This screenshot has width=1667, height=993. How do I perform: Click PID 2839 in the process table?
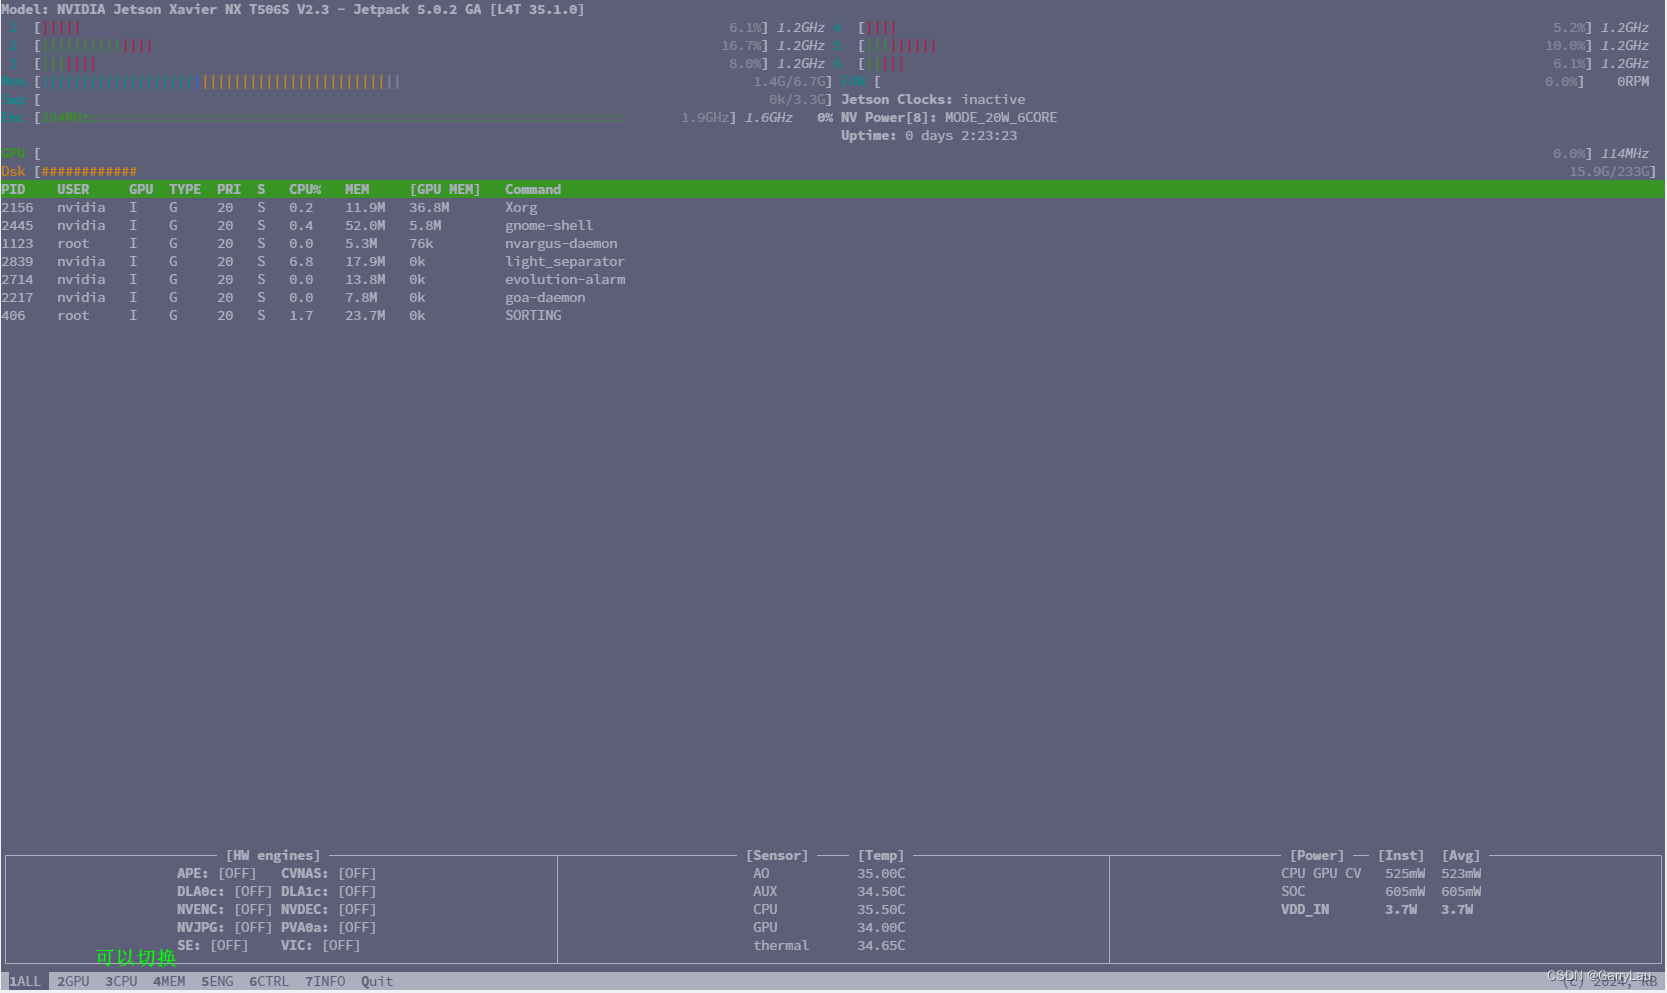pyautogui.click(x=17, y=261)
